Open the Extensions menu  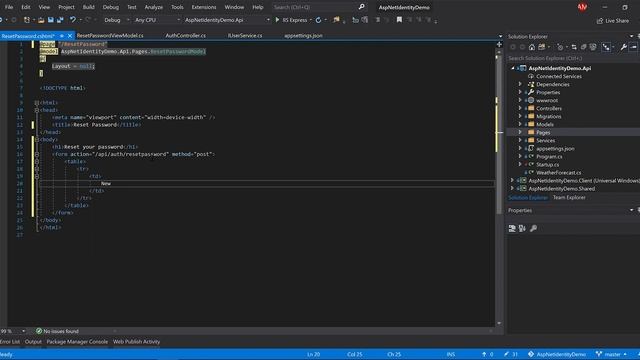click(204, 7)
